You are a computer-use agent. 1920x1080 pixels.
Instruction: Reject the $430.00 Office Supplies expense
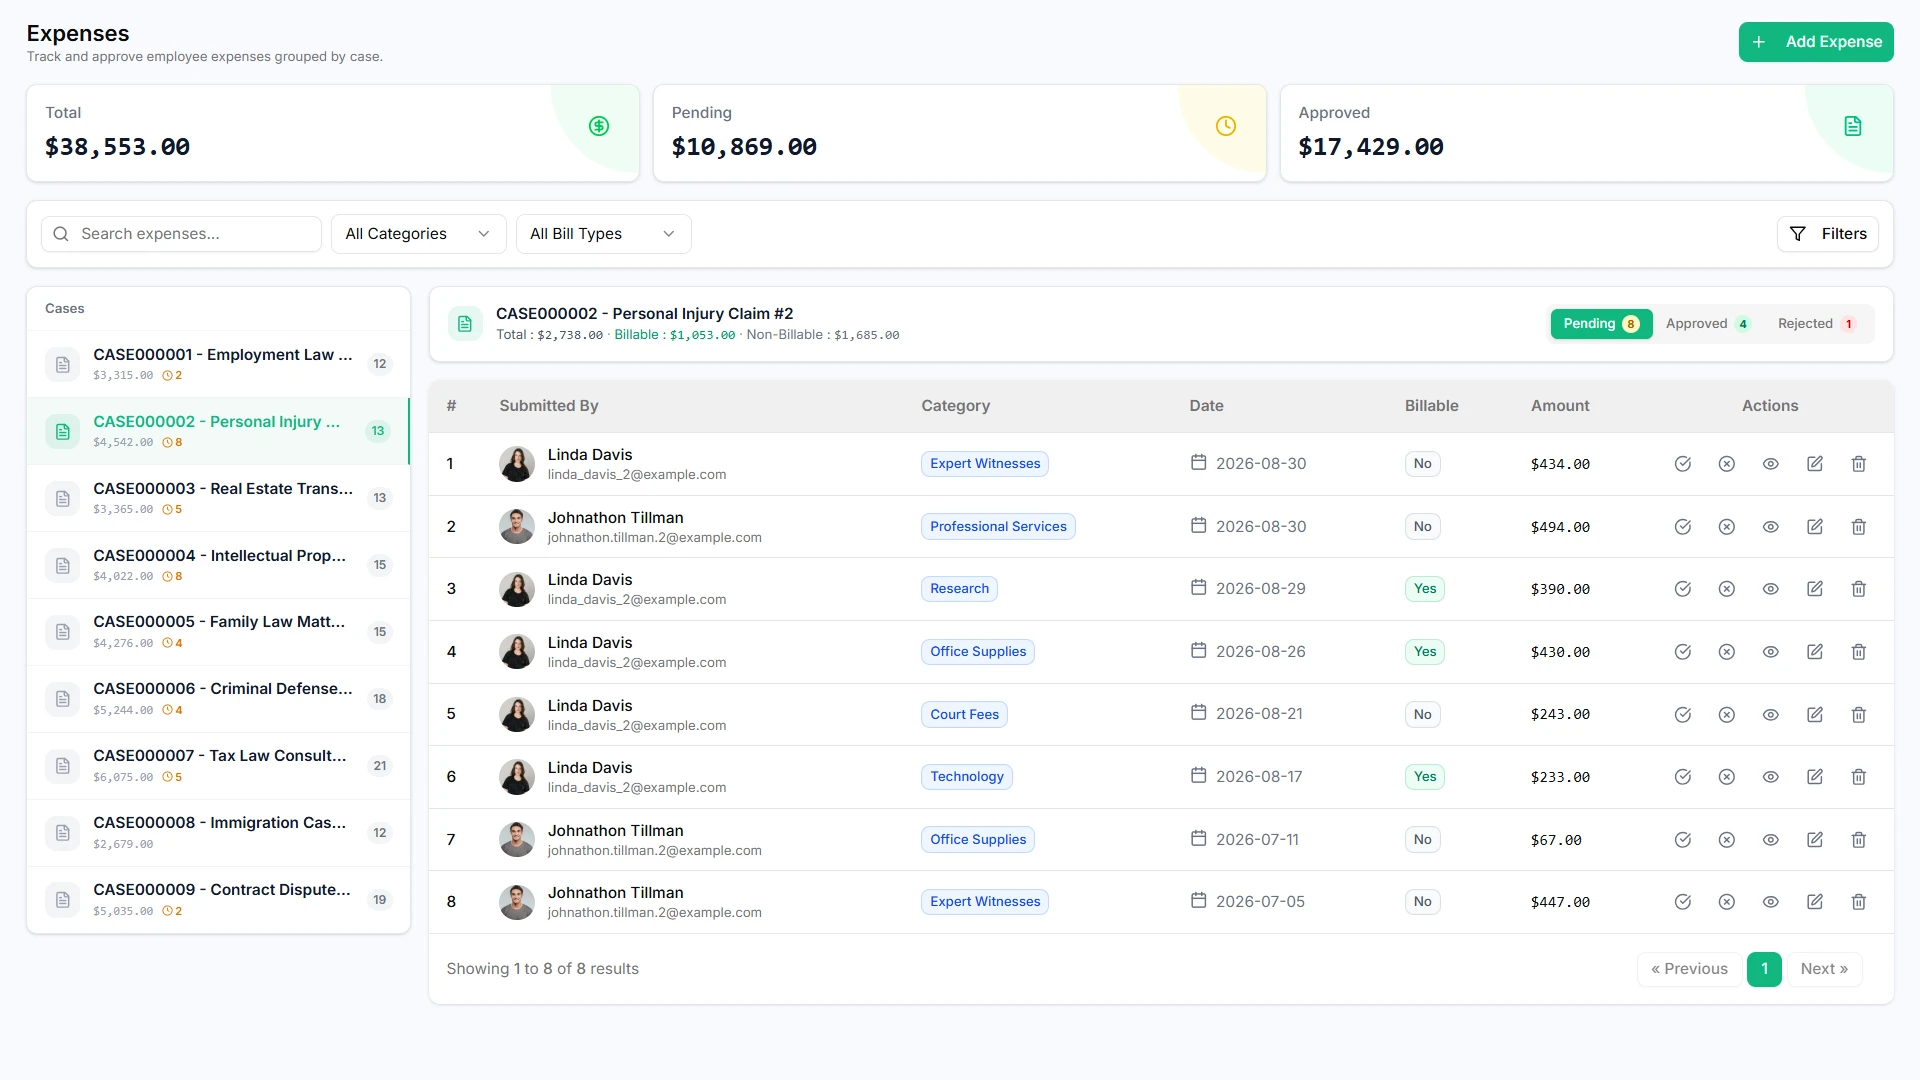pos(1727,652)
